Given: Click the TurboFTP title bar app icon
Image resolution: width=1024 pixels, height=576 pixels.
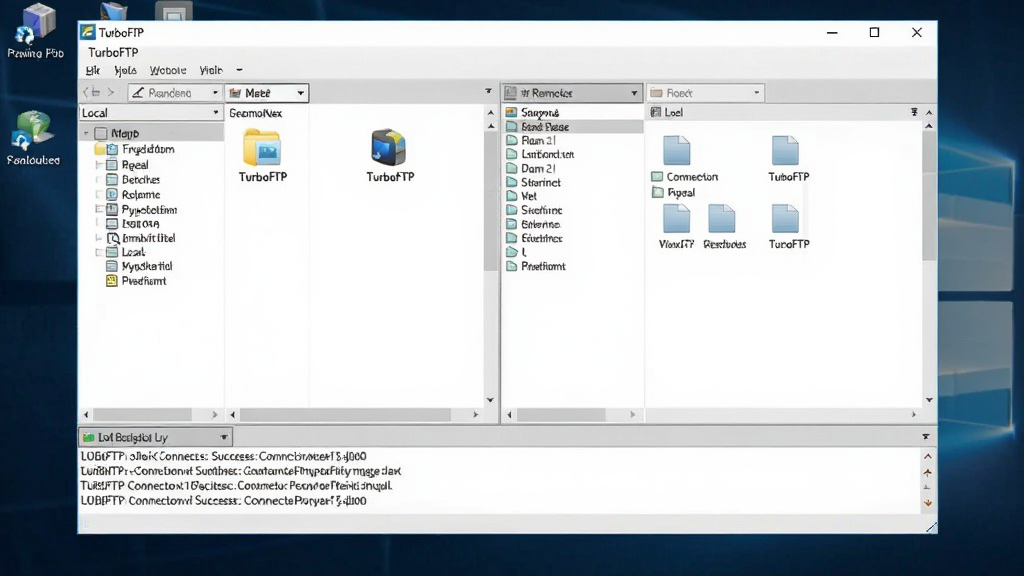Looking at the screenshot, I should pos(88,32).
